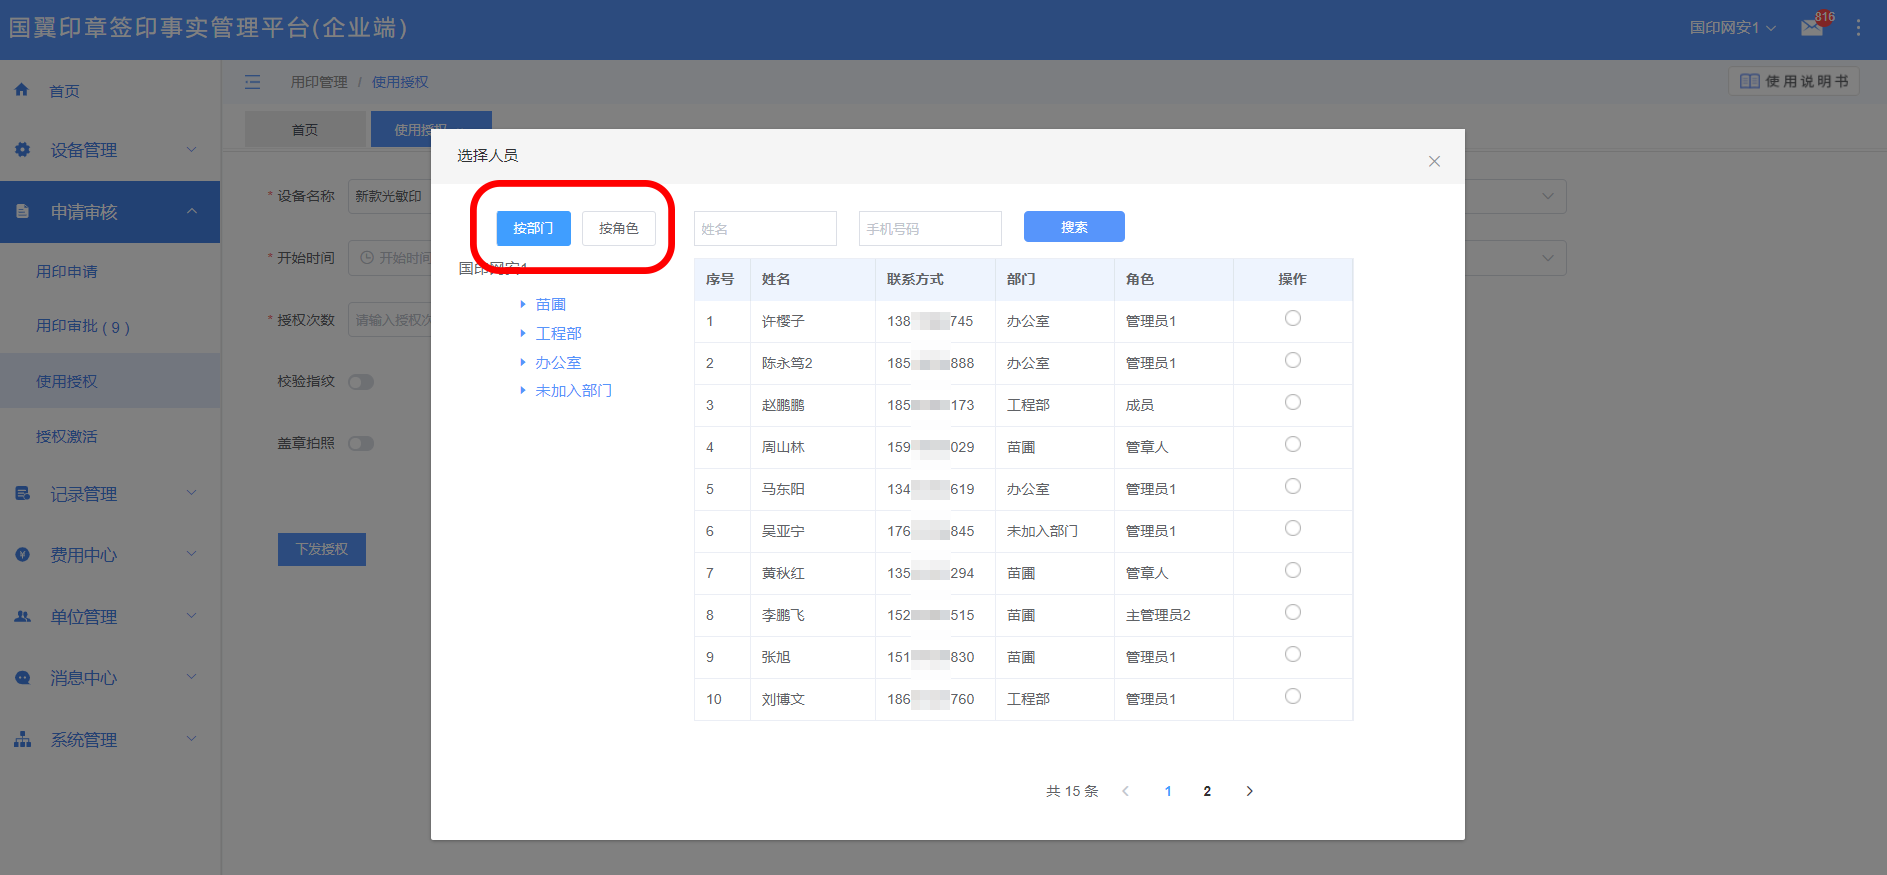
Task: Expand the 办公室 department node
Action: pos(523,362)
